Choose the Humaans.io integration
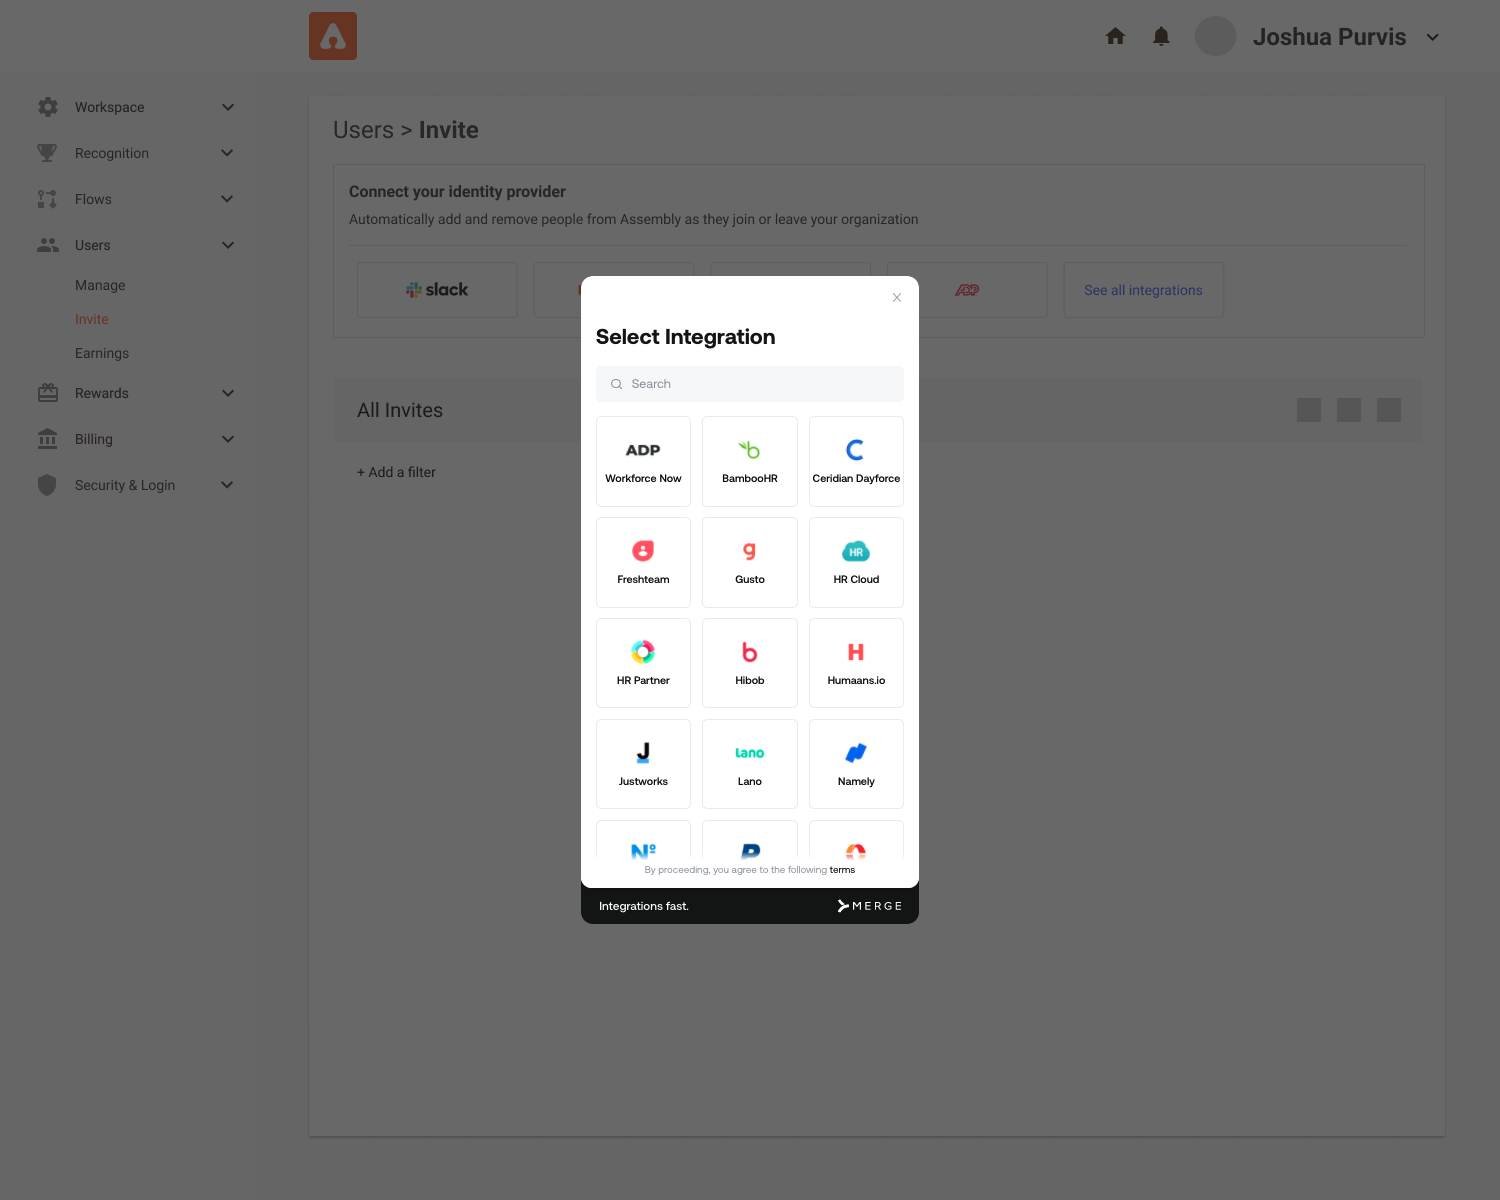1500x1200 pixels. (x=856, y=663)
